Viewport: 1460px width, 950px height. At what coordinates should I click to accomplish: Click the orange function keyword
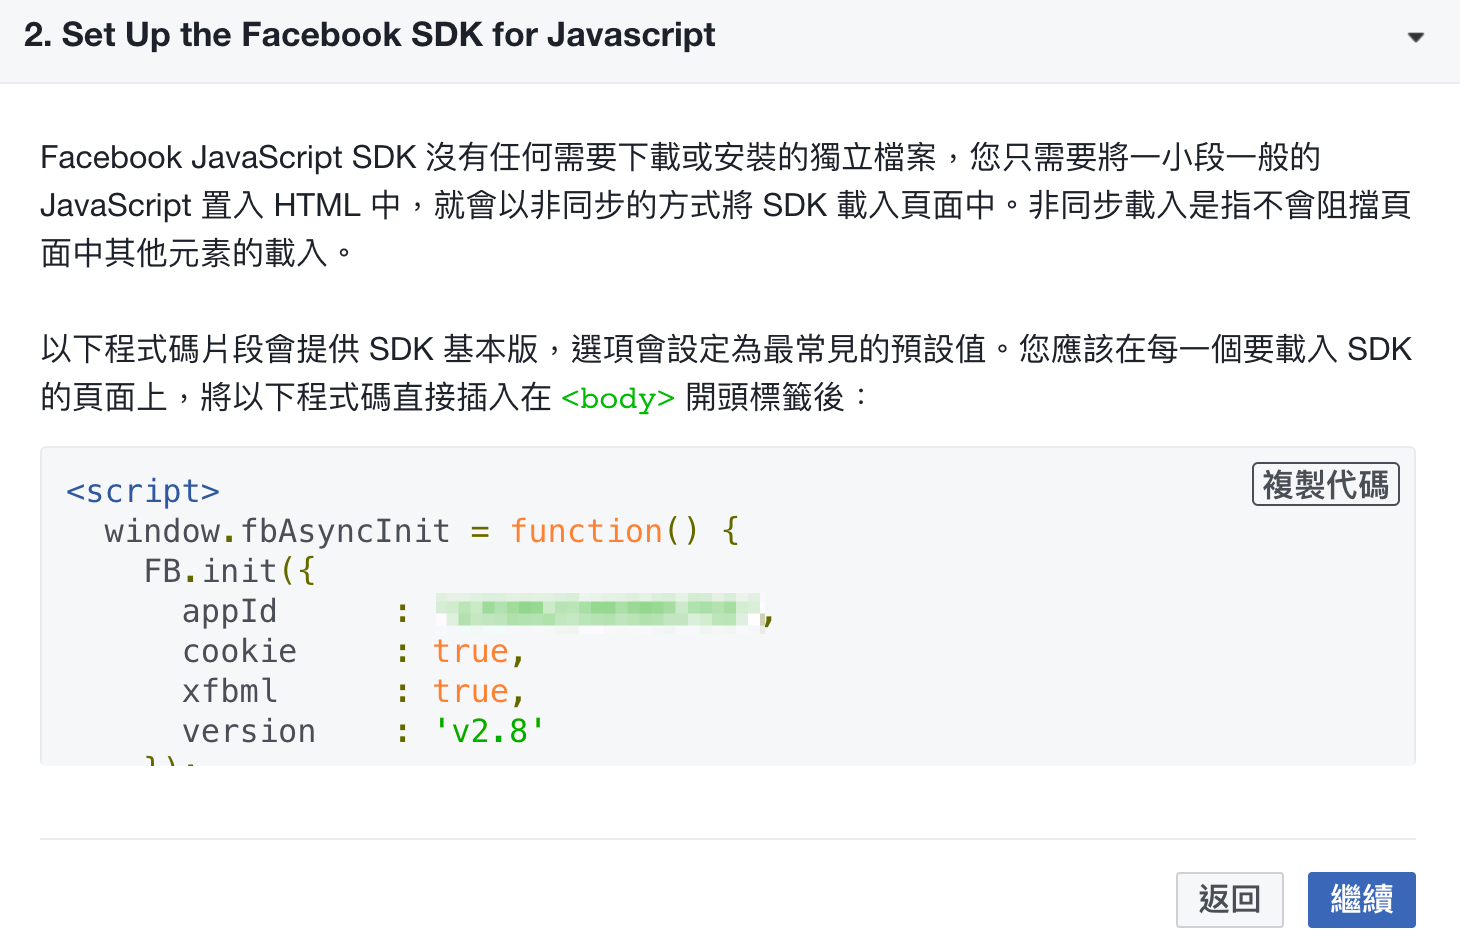(586, 531)
